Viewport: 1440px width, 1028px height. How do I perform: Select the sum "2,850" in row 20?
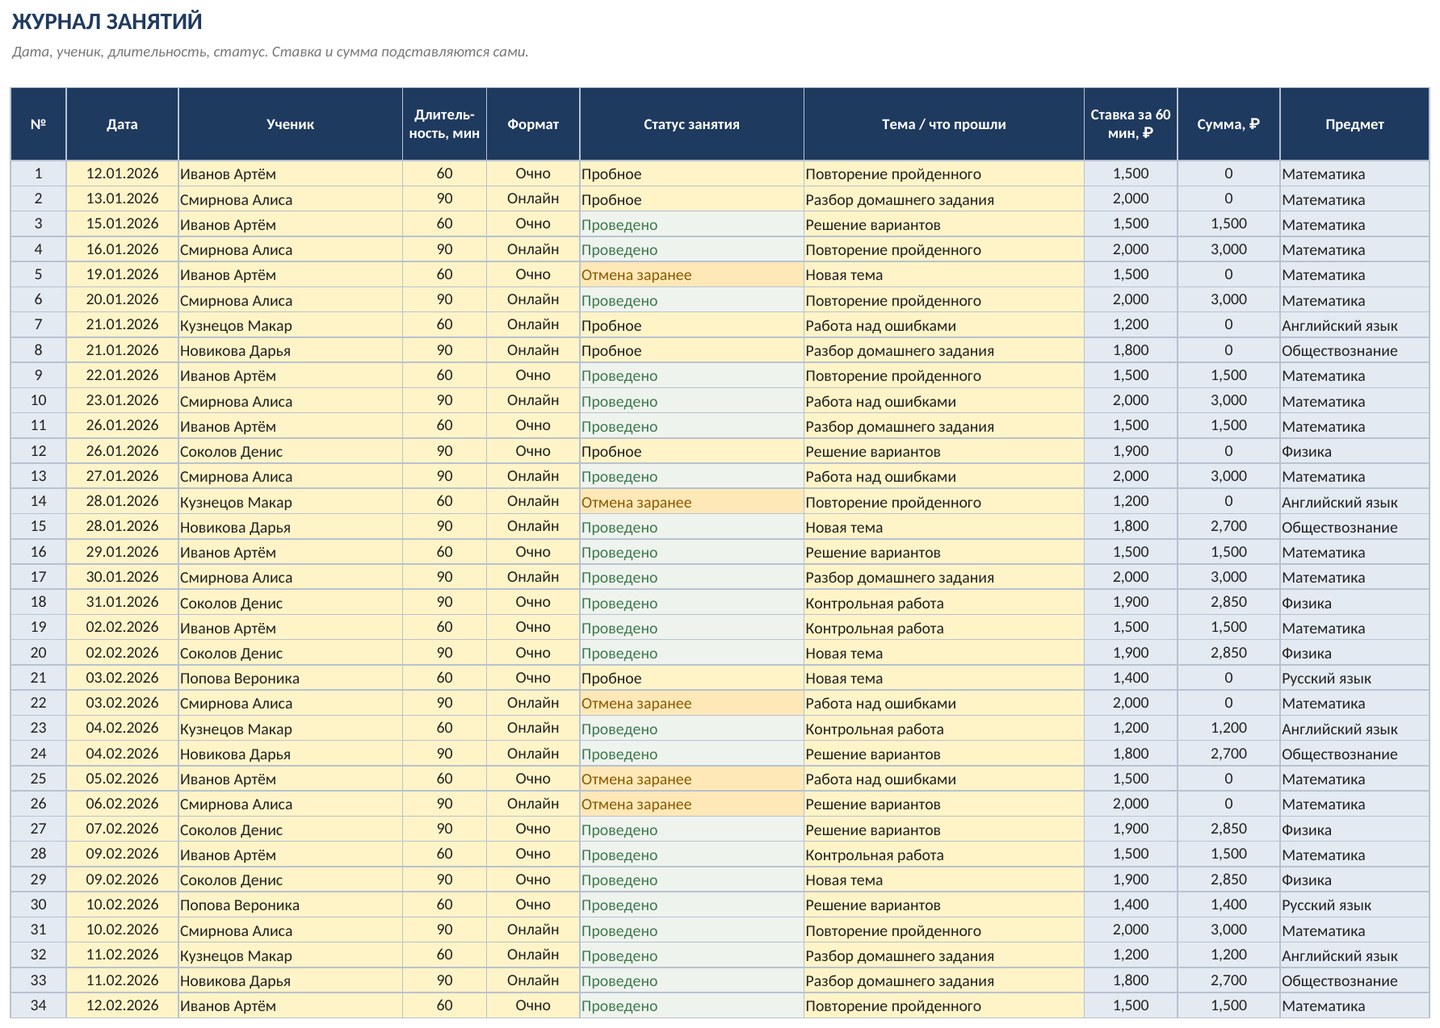click(1228, 653)
